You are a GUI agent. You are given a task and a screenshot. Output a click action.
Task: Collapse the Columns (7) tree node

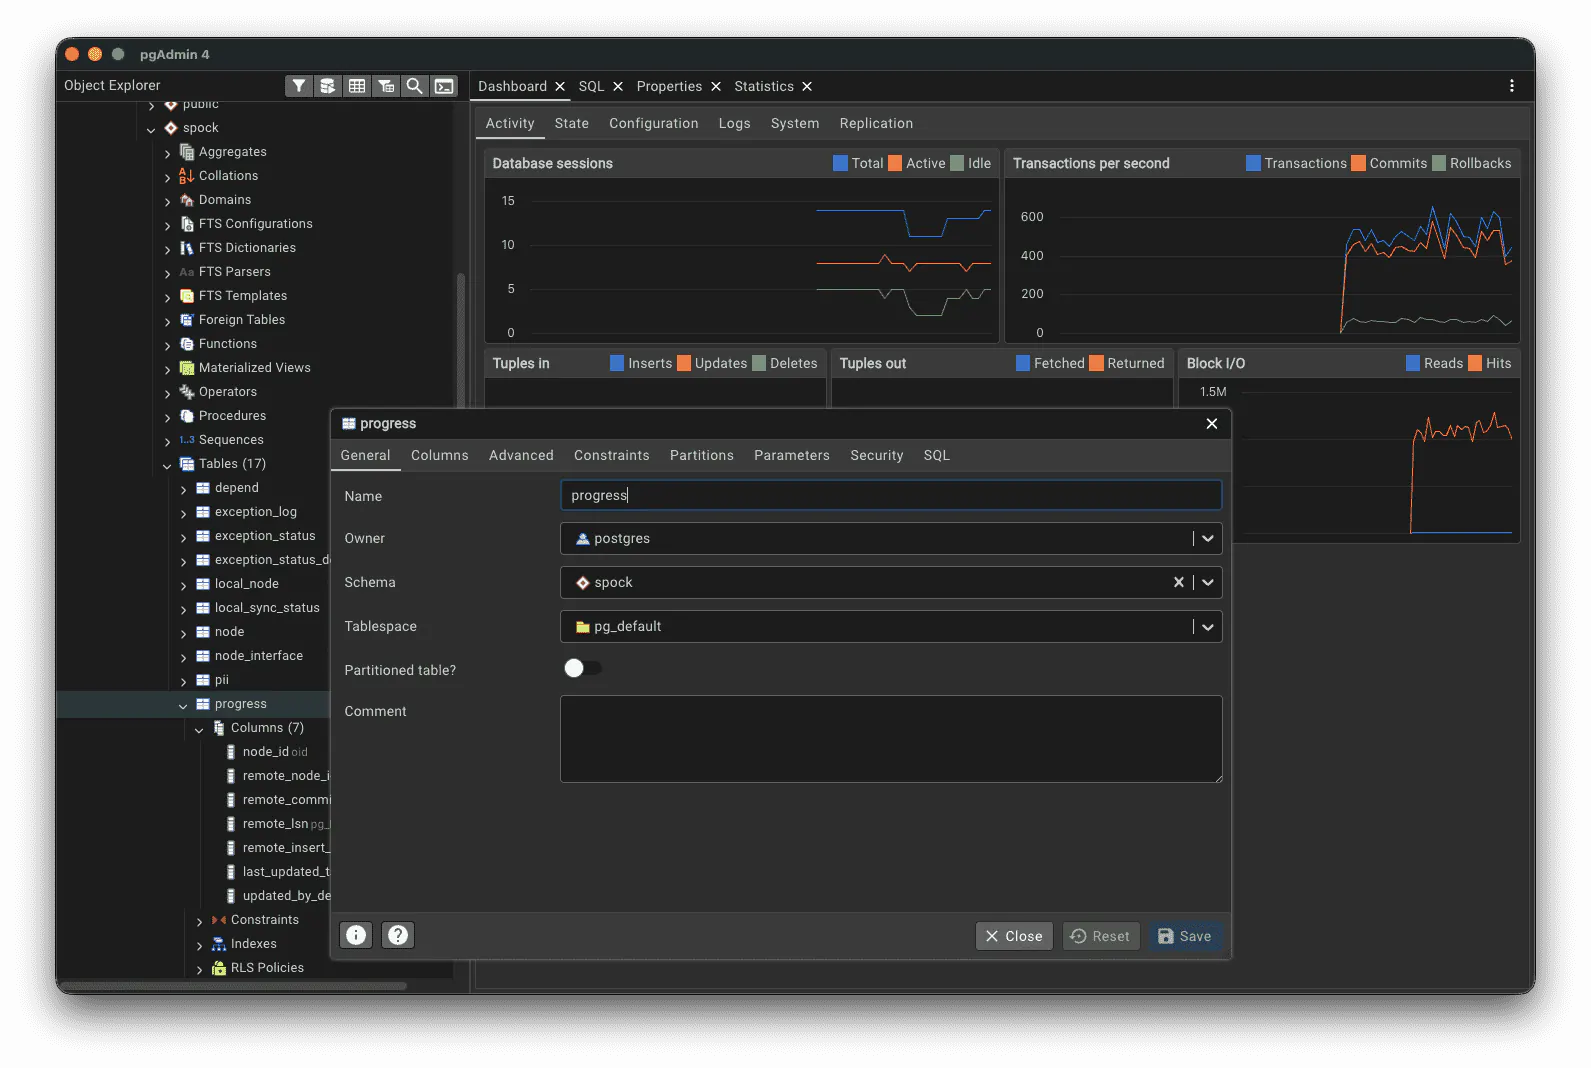click(199, 729)
